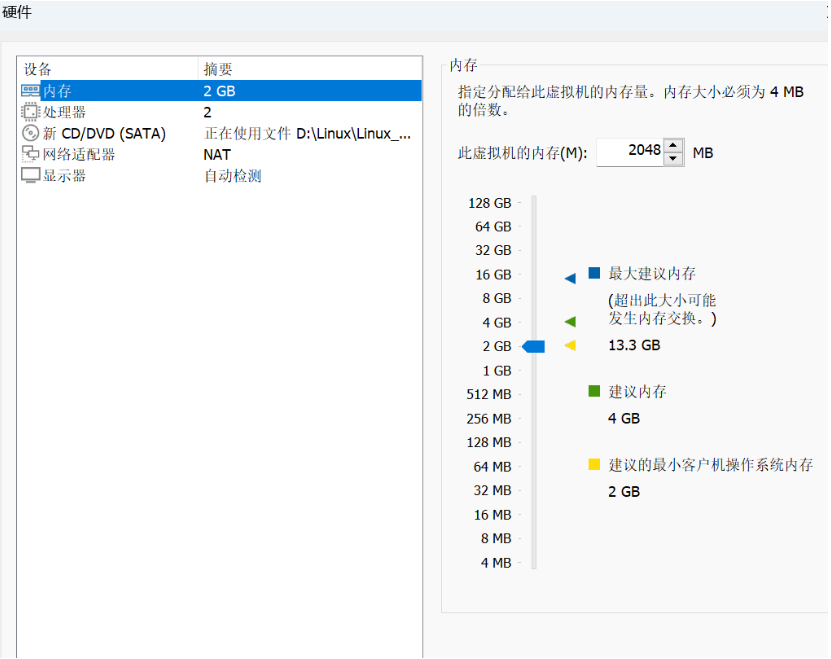Select the 网络适配器 device row
Image resolution: width=831 pixels, height=659 pixels.
click(x=220, y=154)
